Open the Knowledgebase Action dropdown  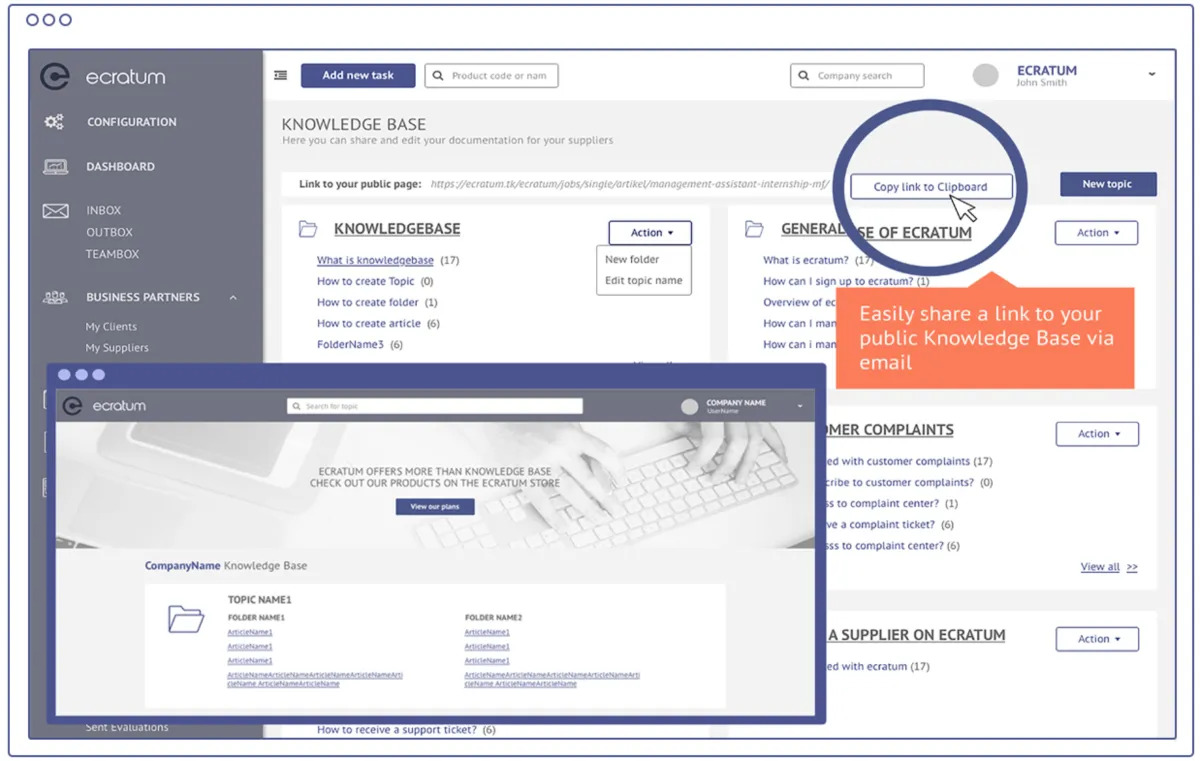(650, 233)
